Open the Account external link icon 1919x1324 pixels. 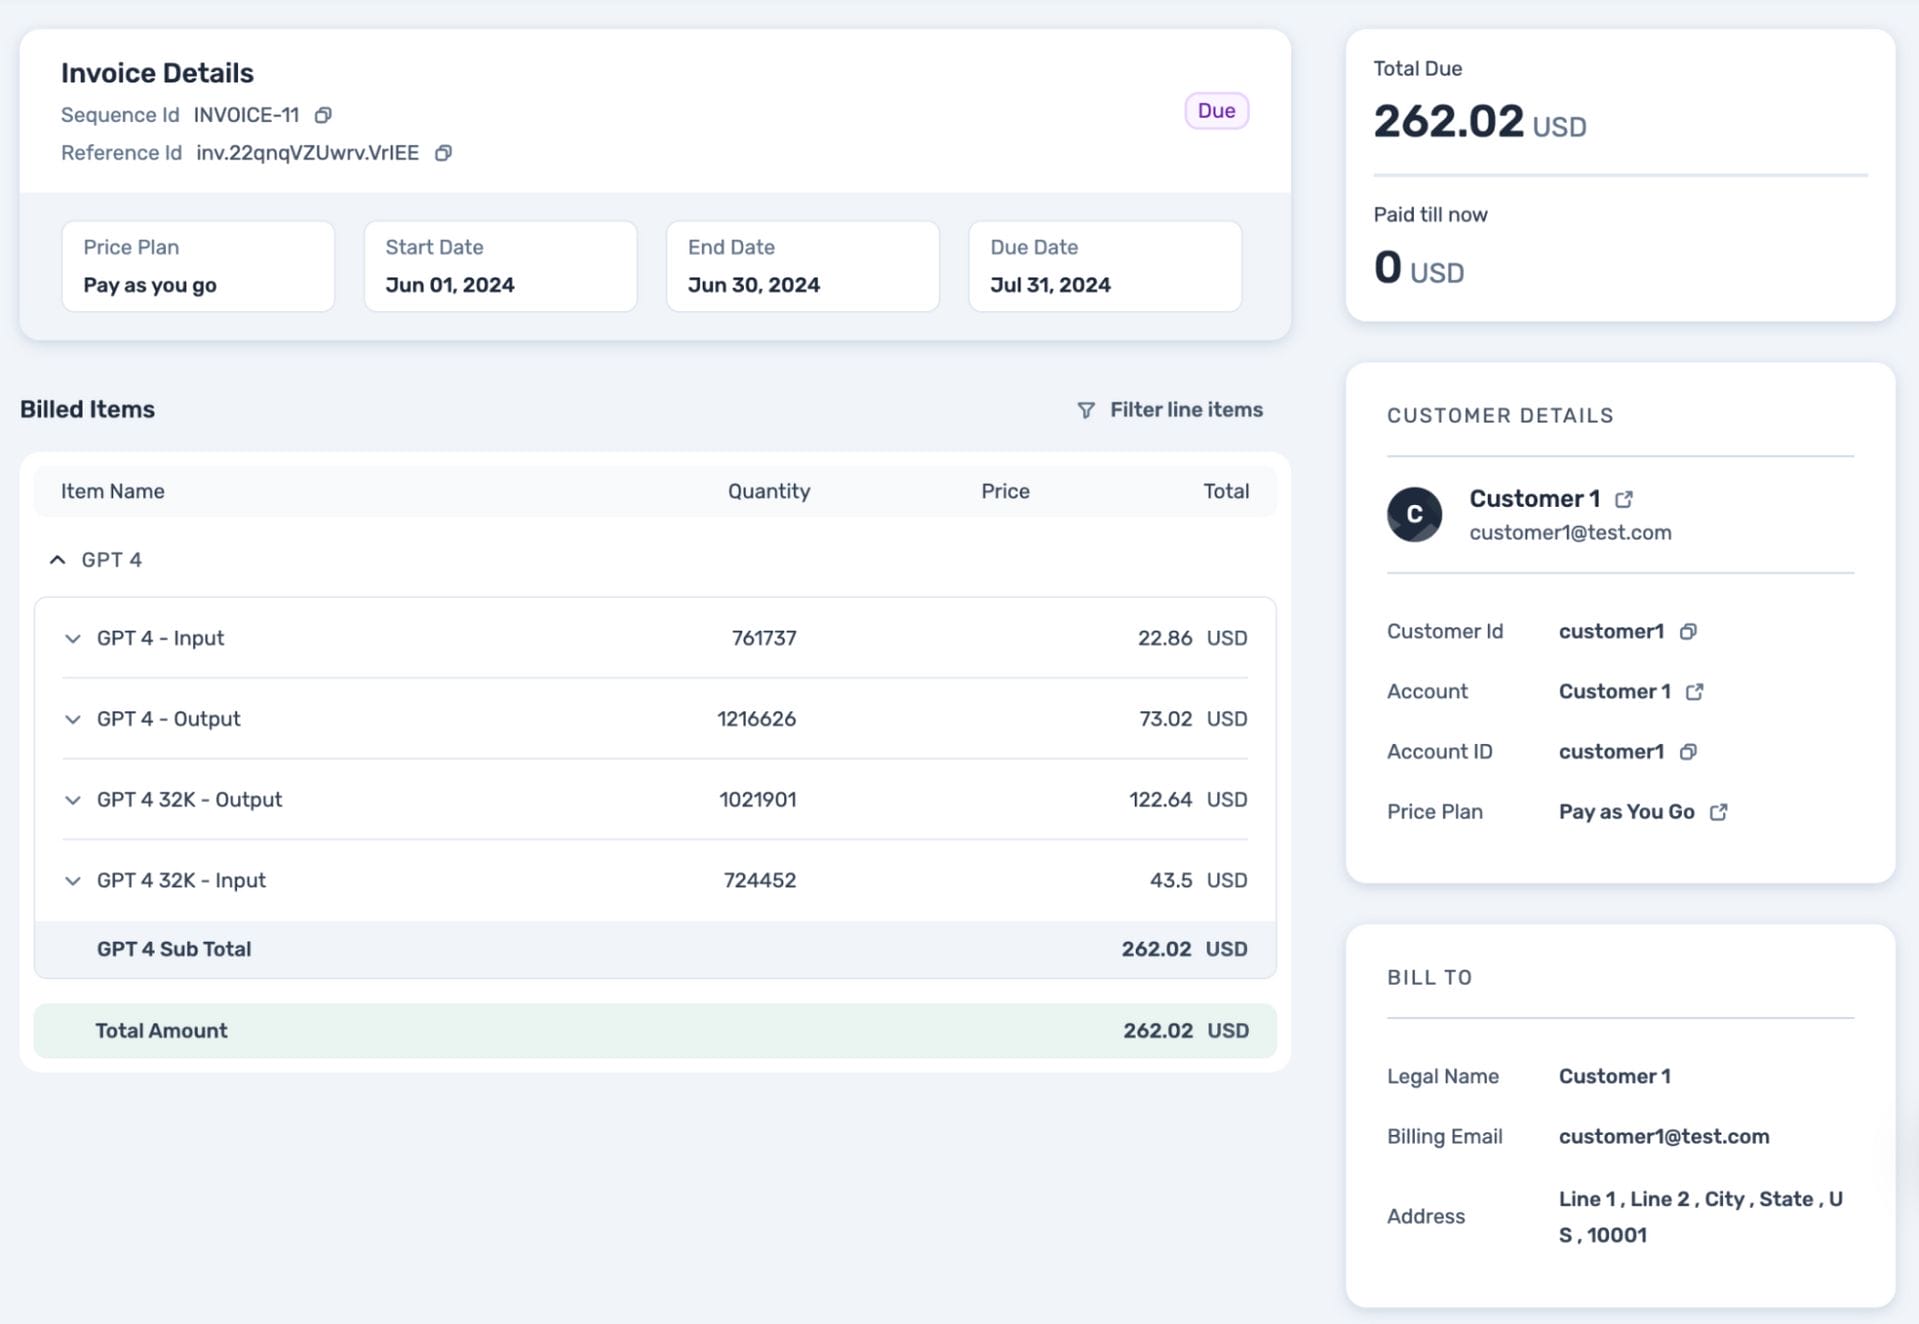pos(1694,692)
